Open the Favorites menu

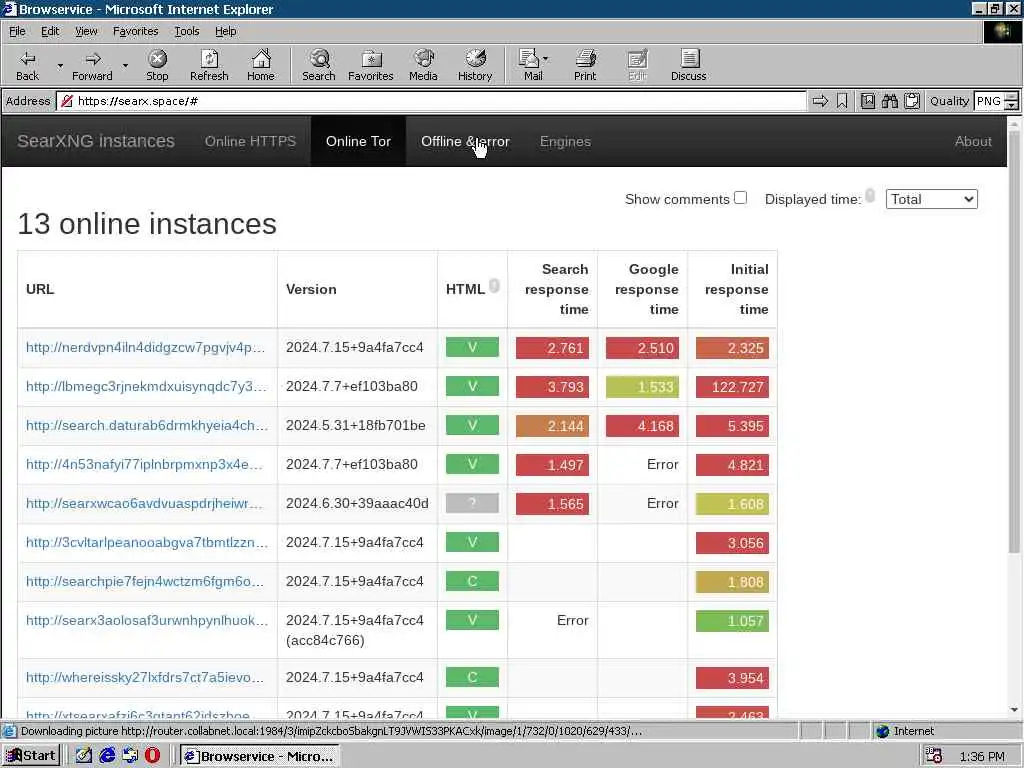click(x=135, y=31)
